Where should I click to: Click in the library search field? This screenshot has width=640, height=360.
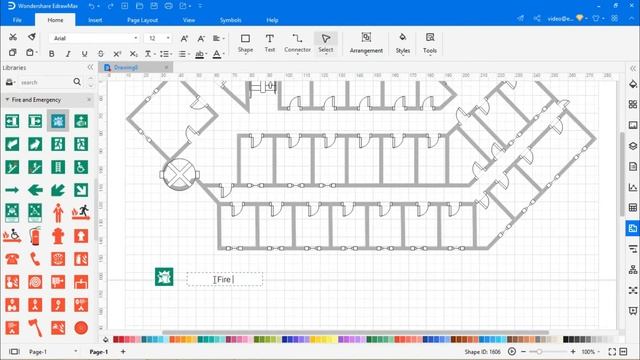coord(45,82)
